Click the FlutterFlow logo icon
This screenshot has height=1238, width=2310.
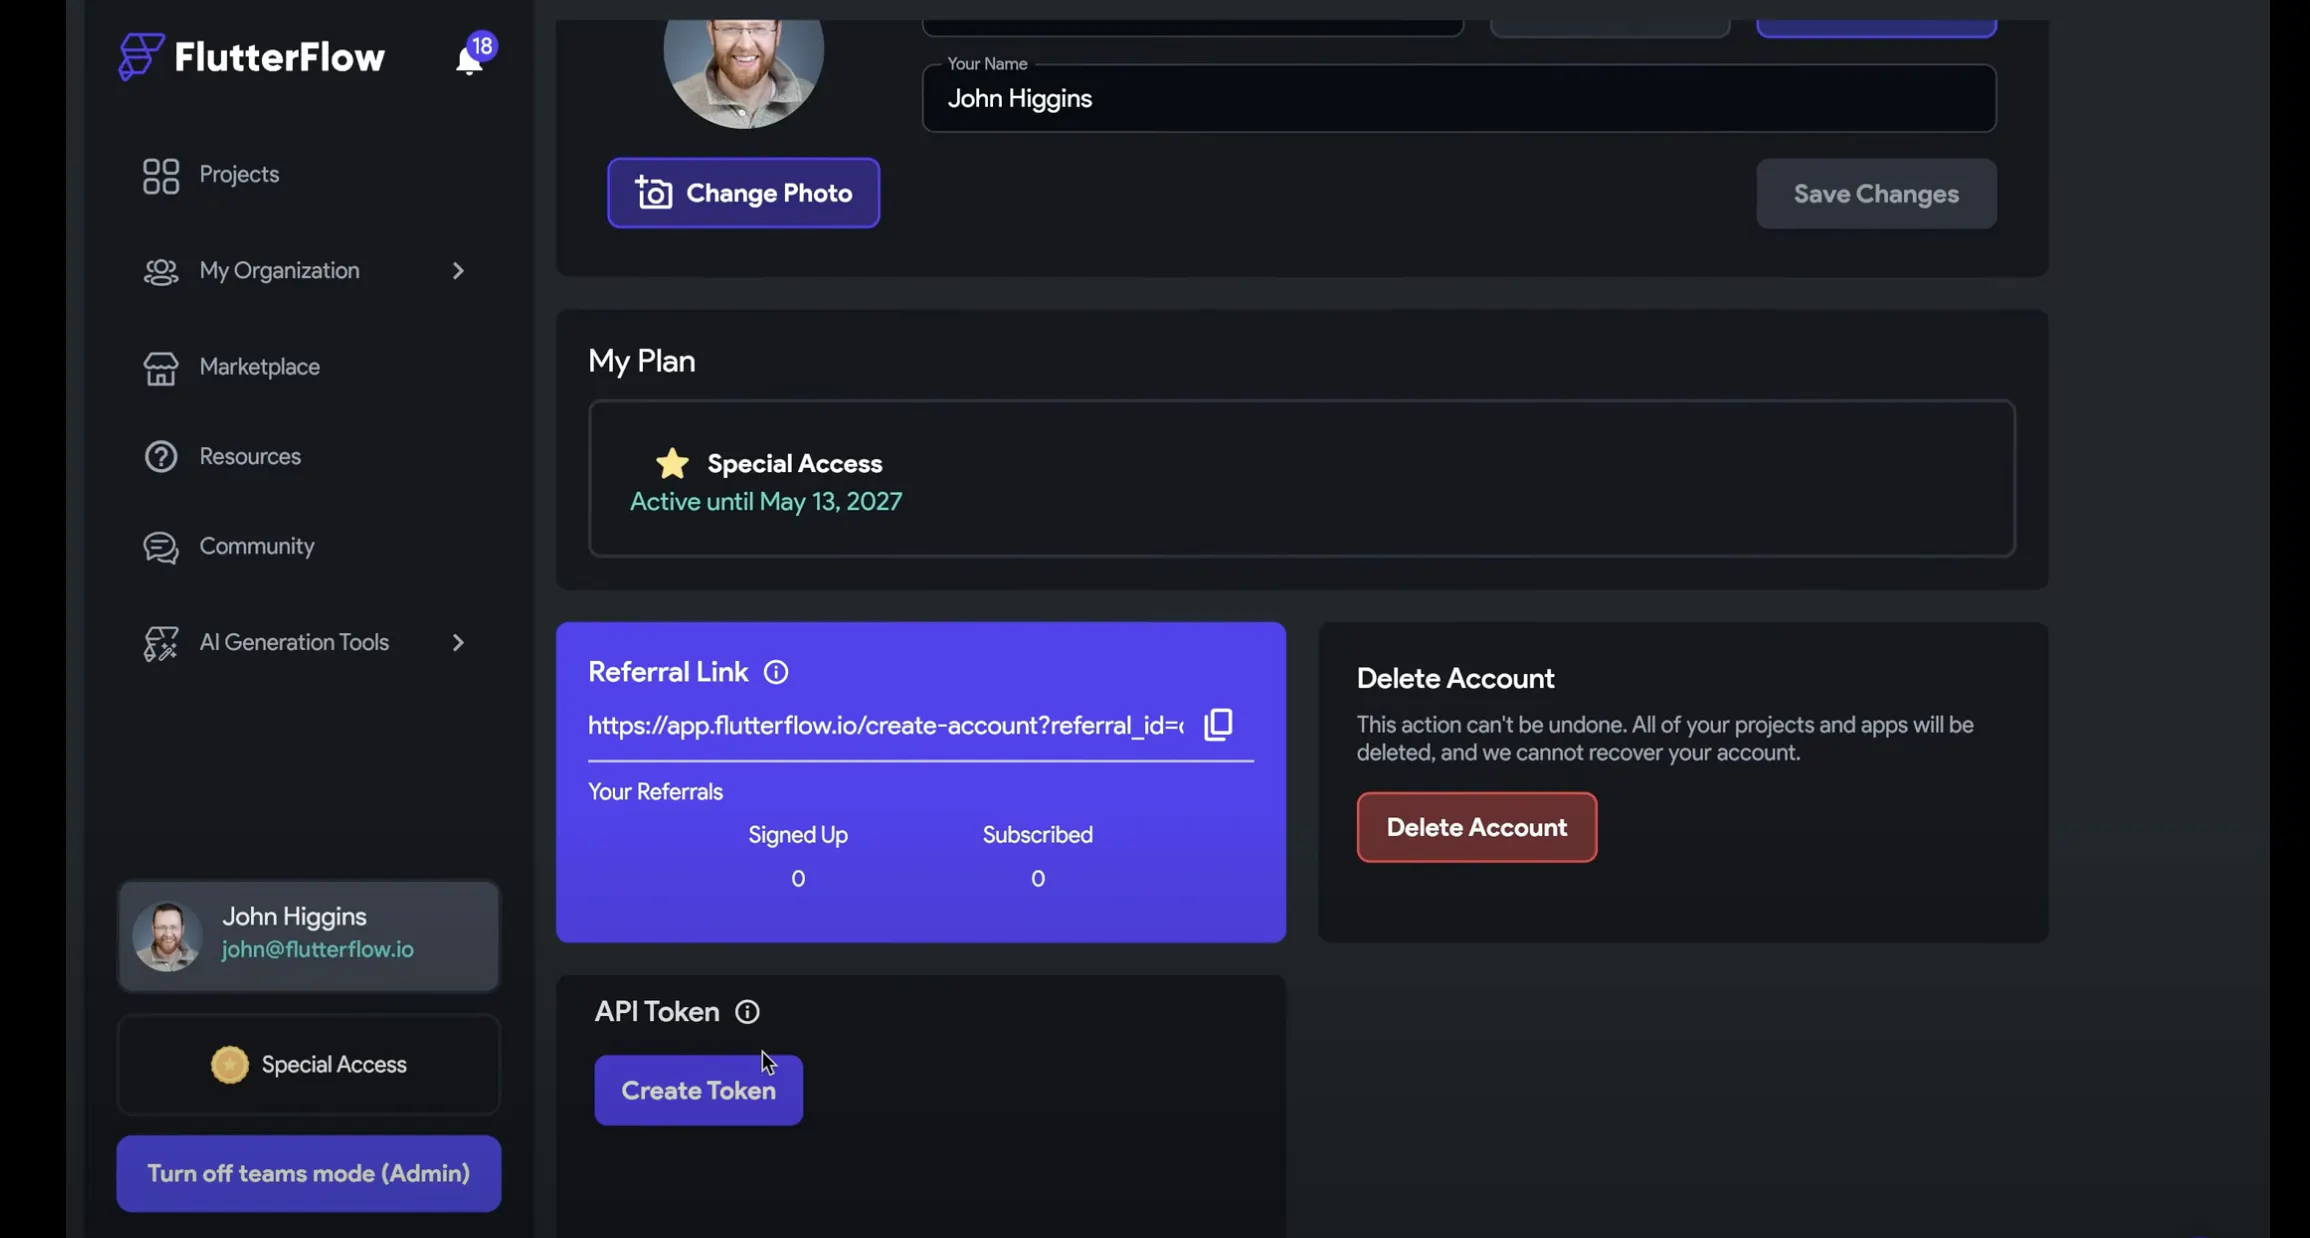click(x=140, y=56)
